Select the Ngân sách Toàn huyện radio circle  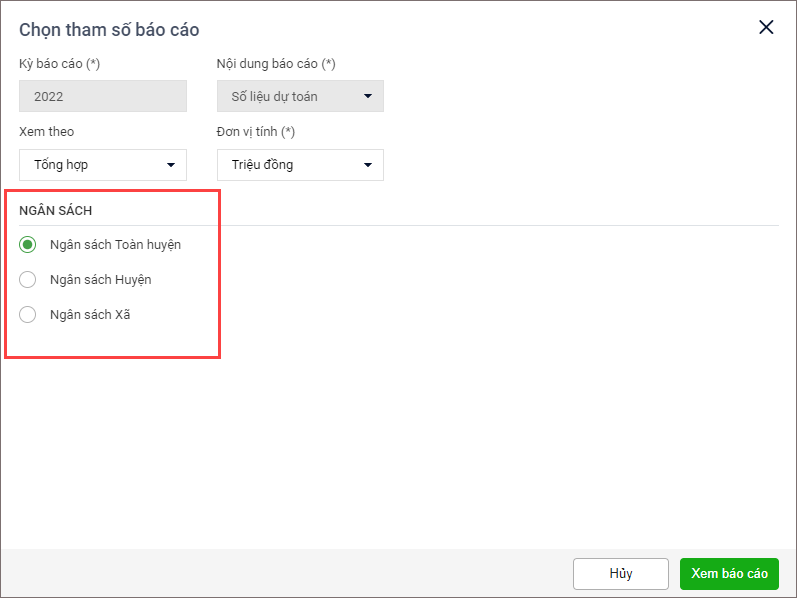(x=28, y=244)
